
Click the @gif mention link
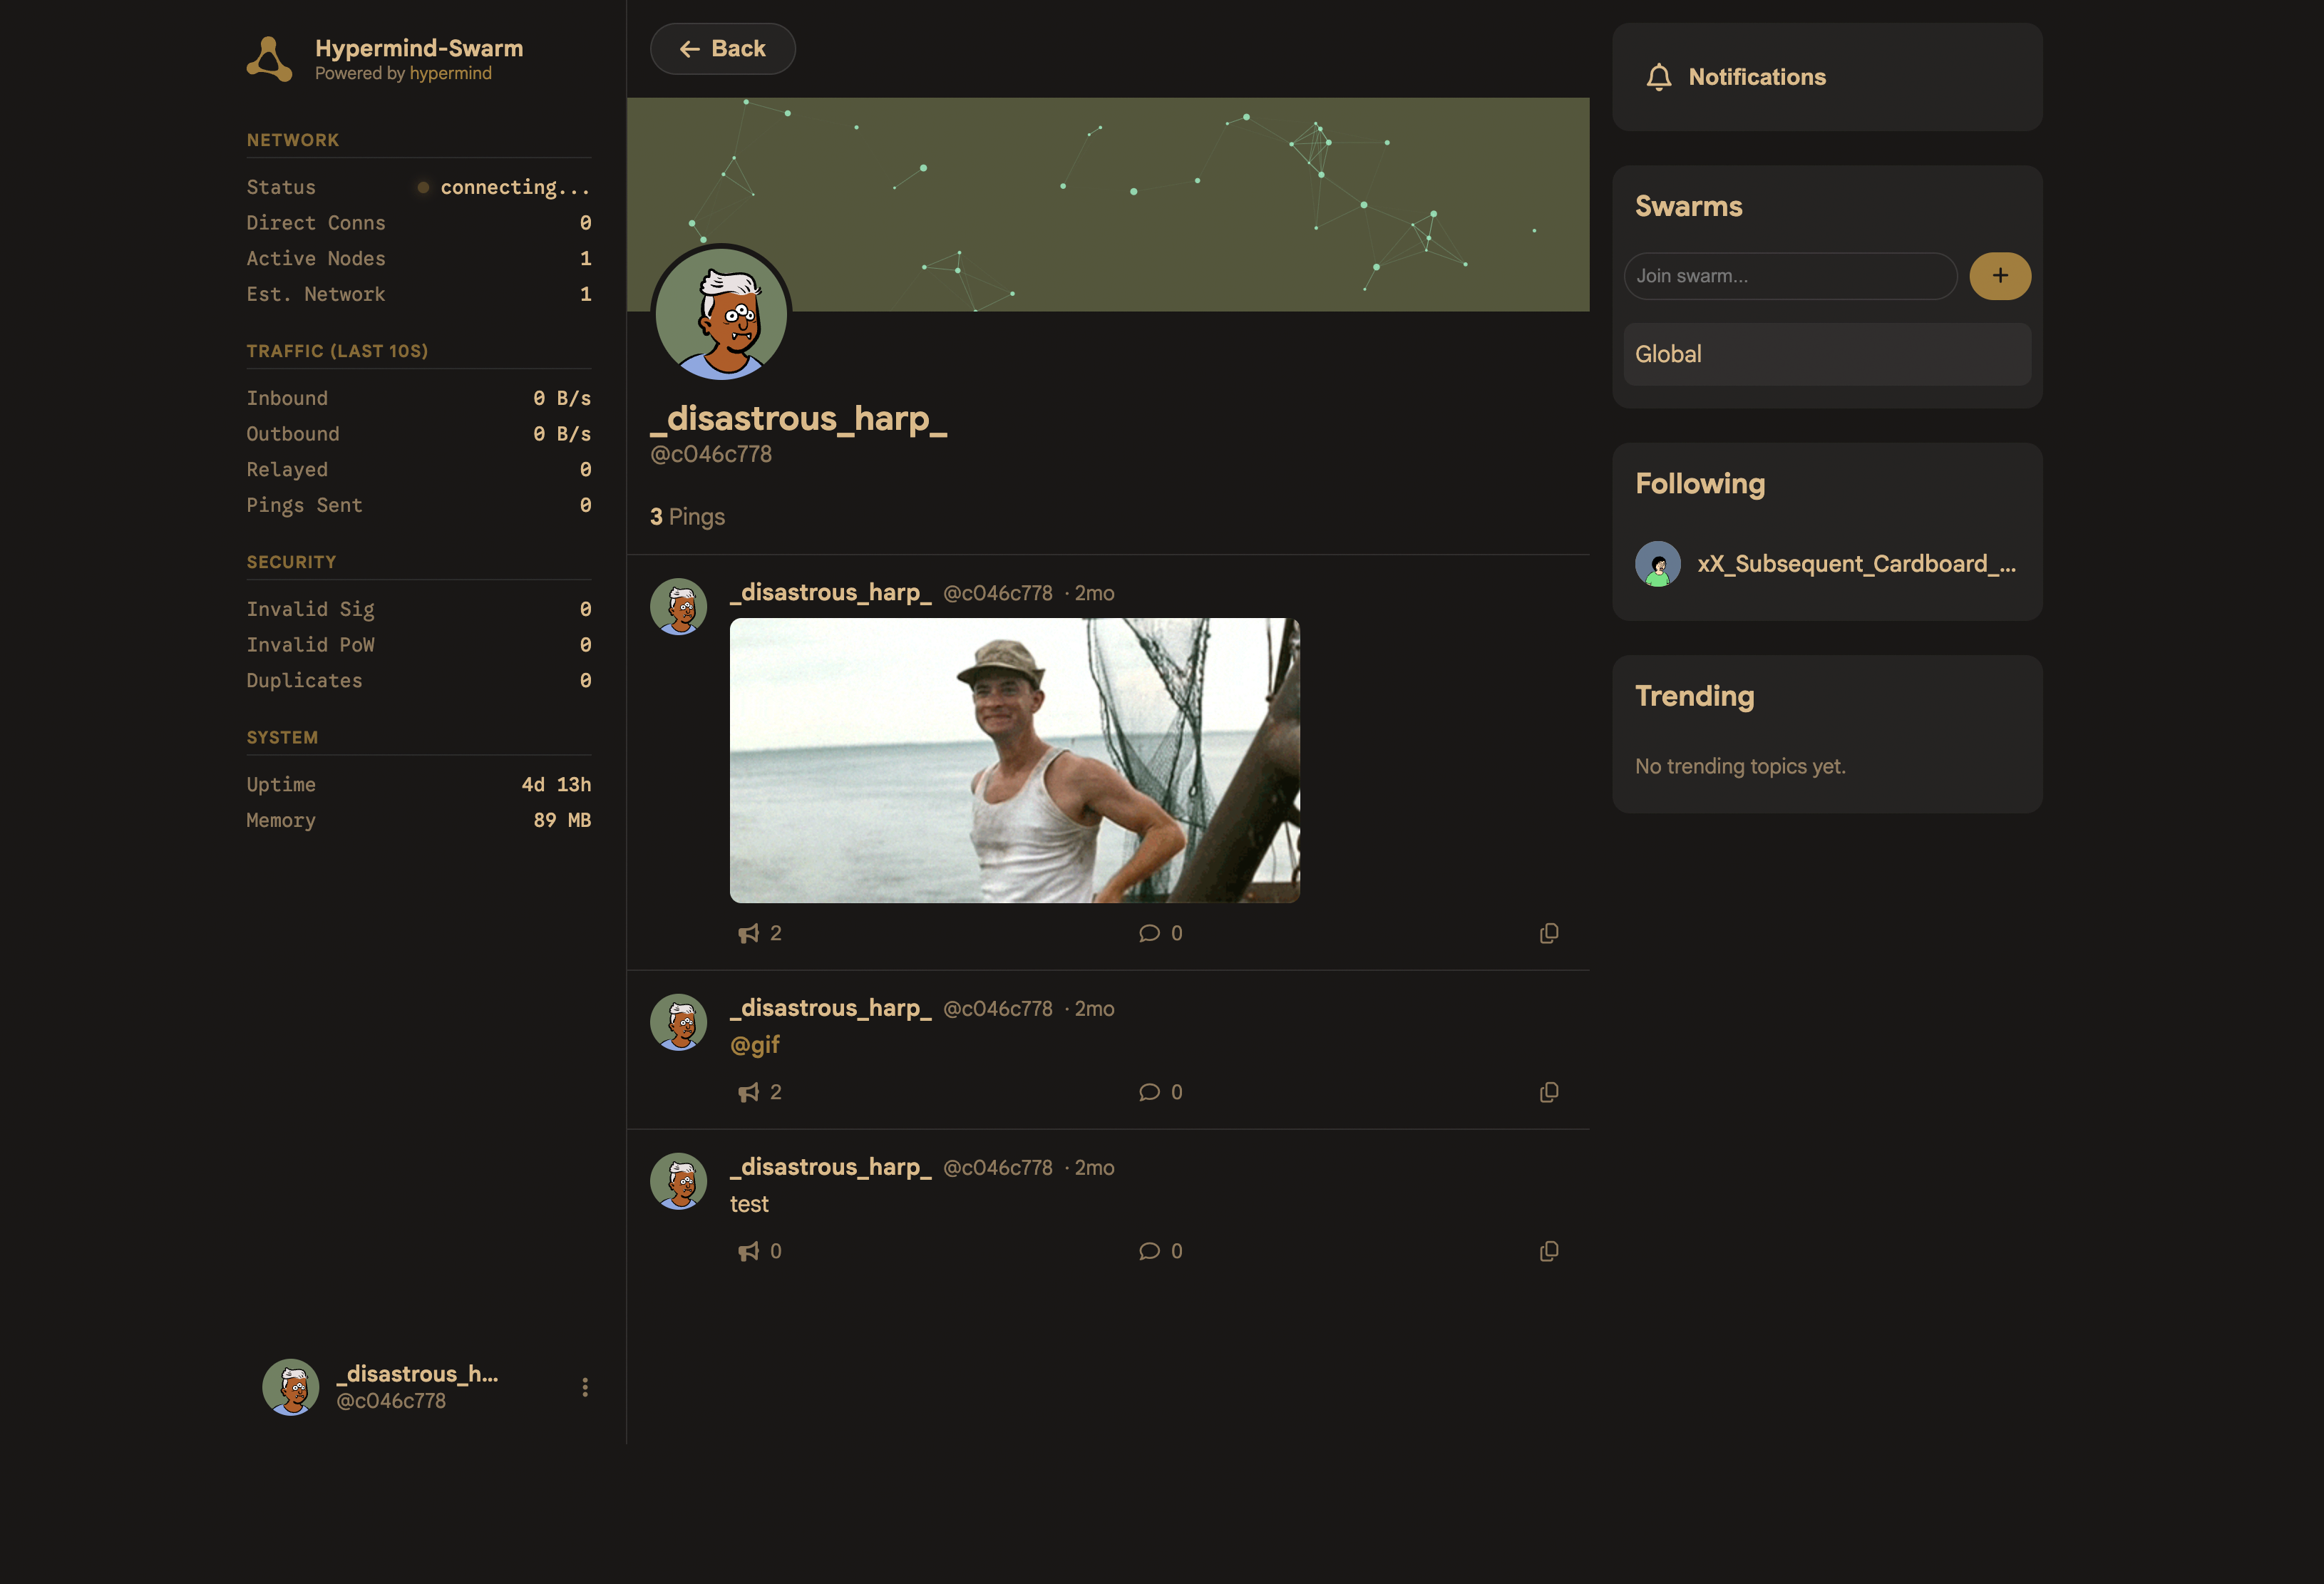[x=755, y=1045]
